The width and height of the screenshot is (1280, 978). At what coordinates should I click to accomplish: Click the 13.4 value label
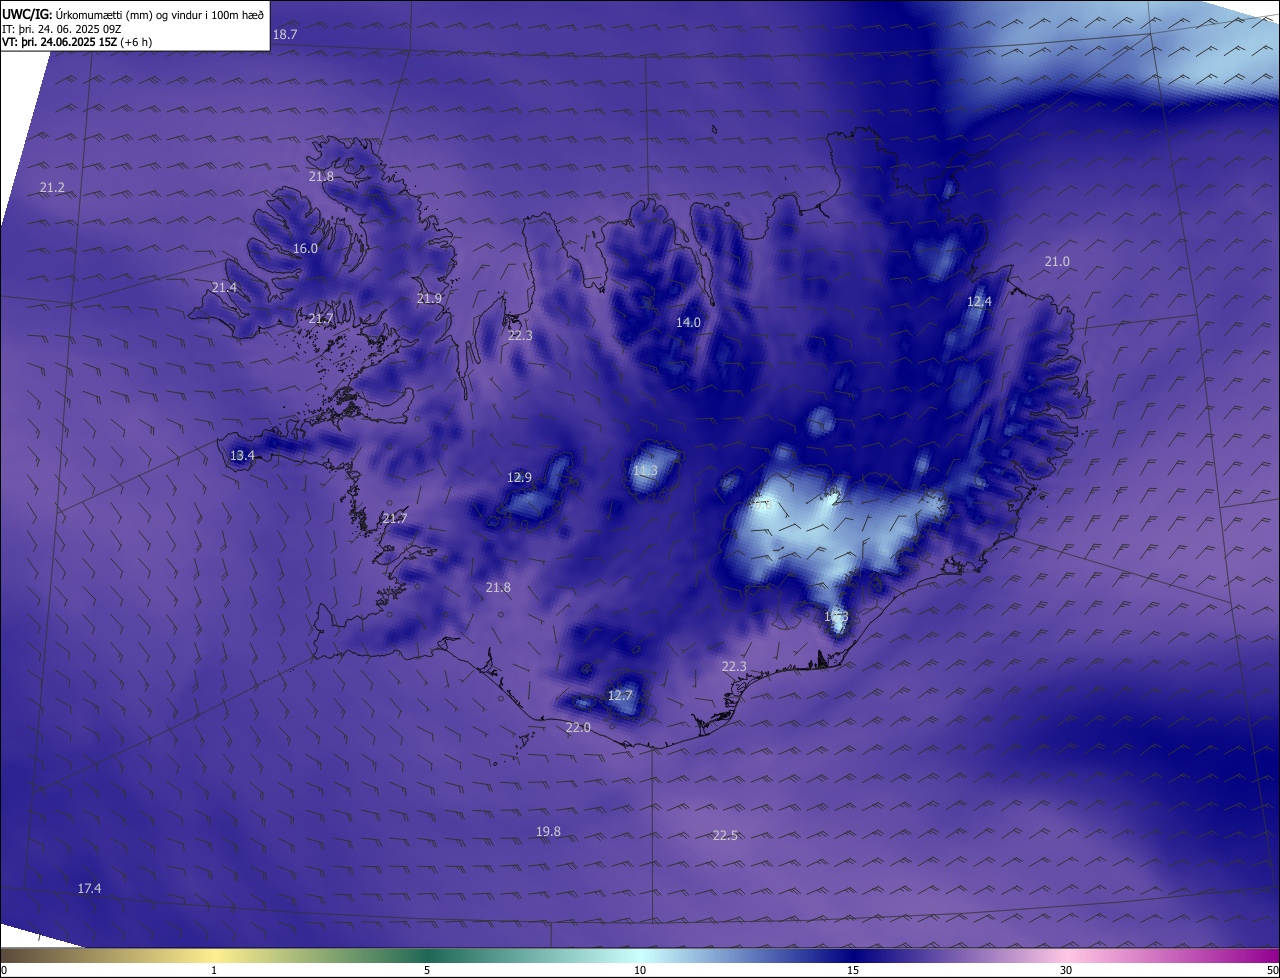(x=242, y=455)
